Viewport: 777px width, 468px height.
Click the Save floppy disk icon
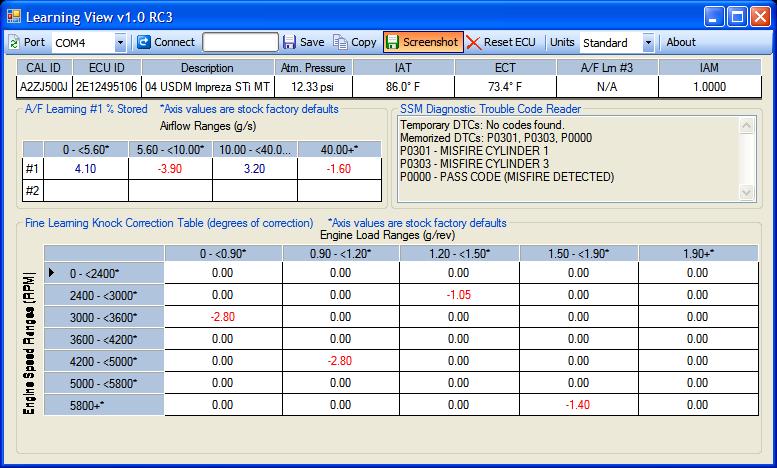click(290, 43)
